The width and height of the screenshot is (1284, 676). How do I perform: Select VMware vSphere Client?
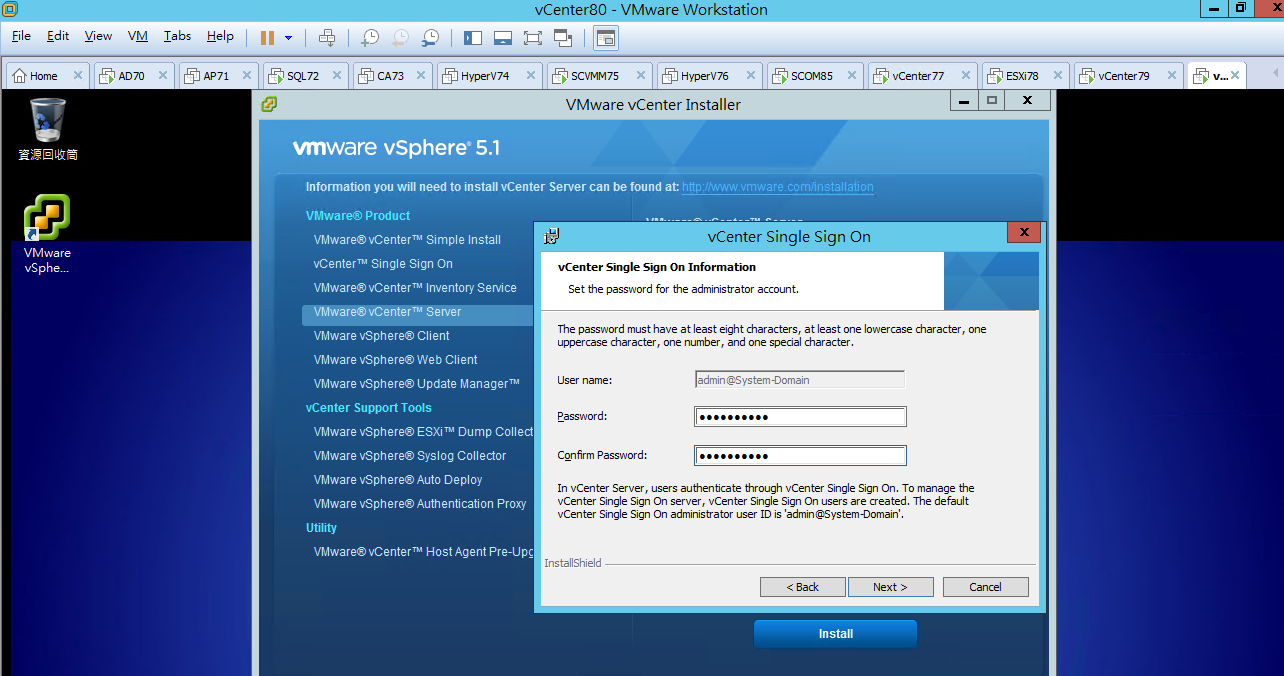(x=381, y=336)
